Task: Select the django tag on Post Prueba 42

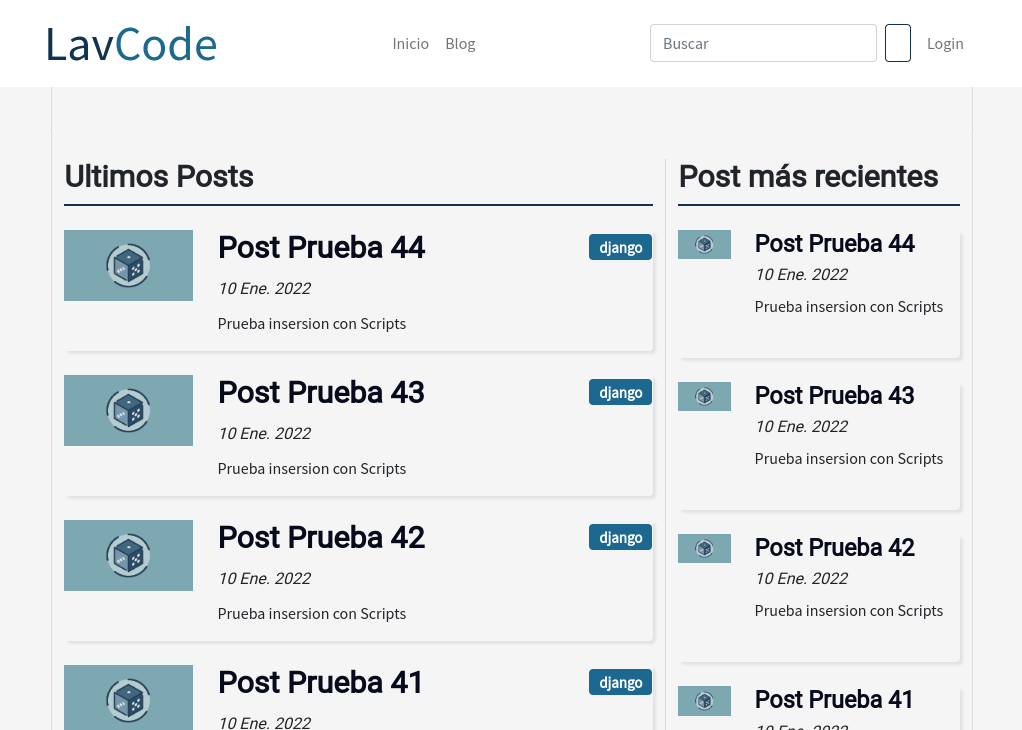Action: tap(620, 537)
